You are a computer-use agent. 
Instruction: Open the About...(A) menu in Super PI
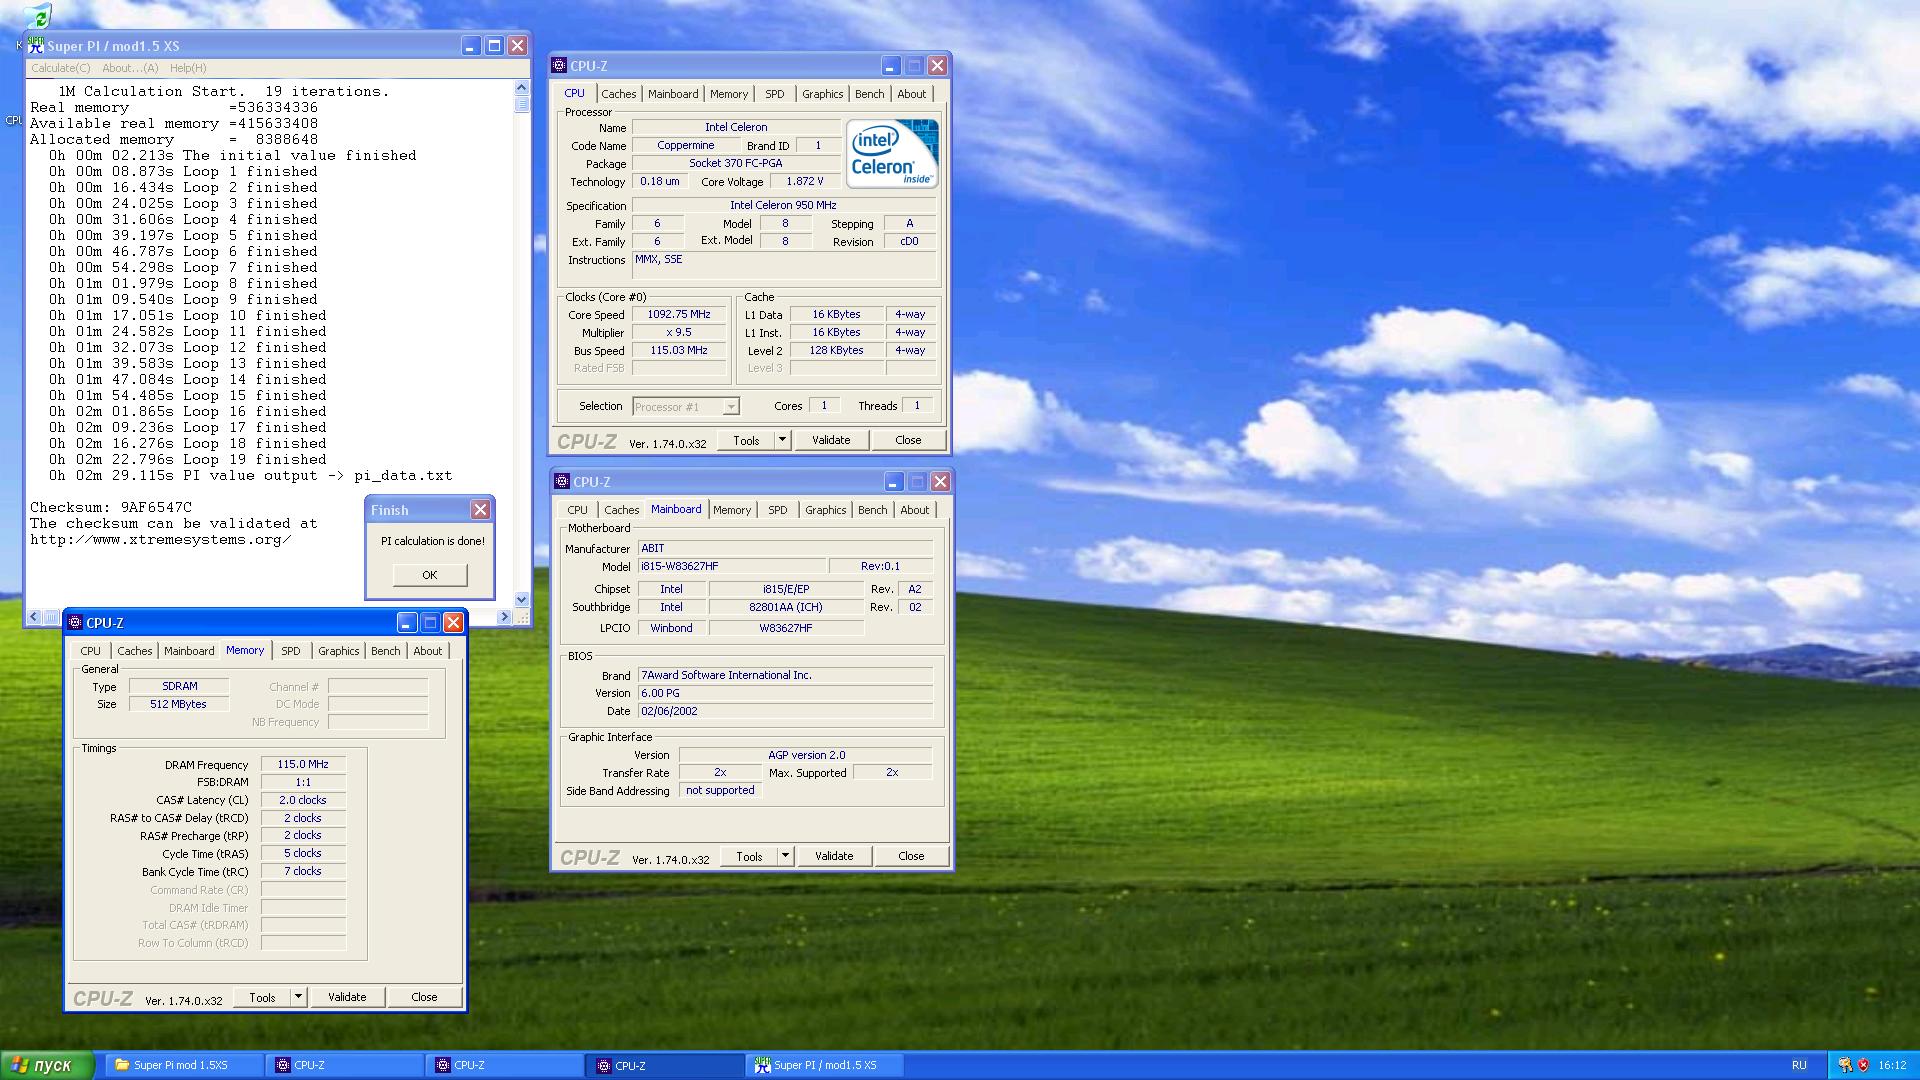point(130,68)
